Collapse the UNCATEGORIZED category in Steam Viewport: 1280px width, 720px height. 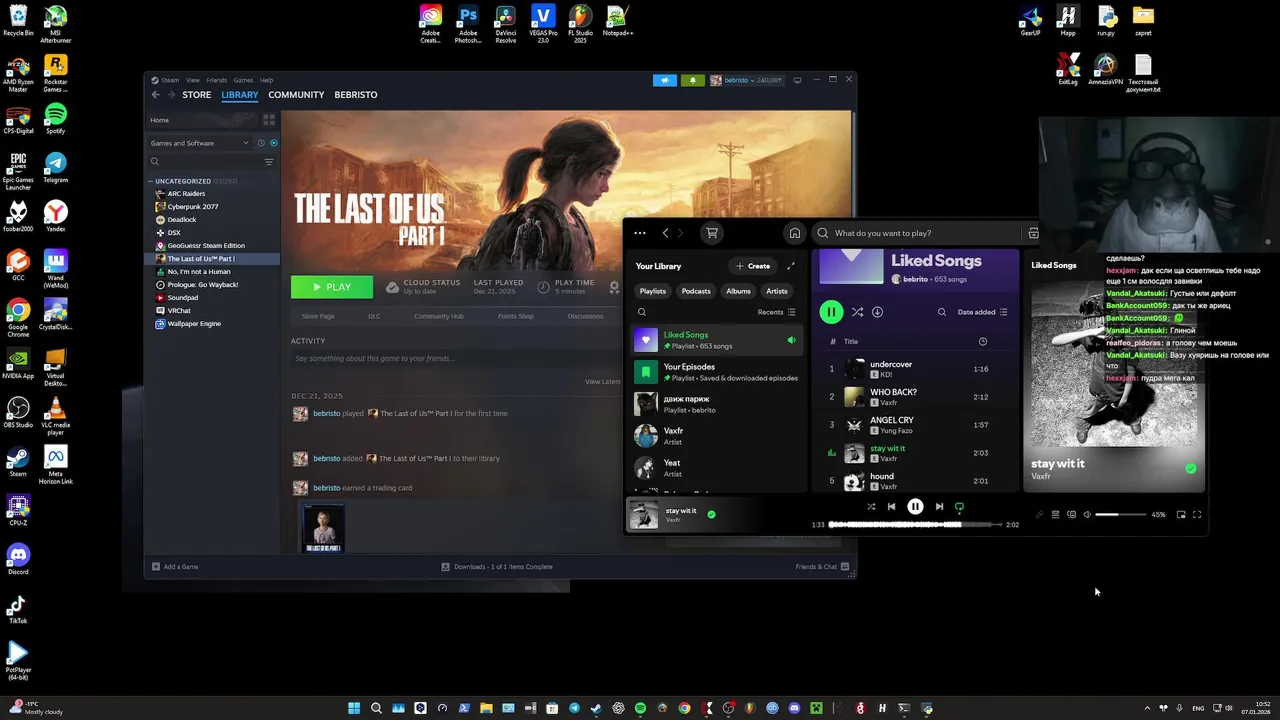click(x=150, y=182)
